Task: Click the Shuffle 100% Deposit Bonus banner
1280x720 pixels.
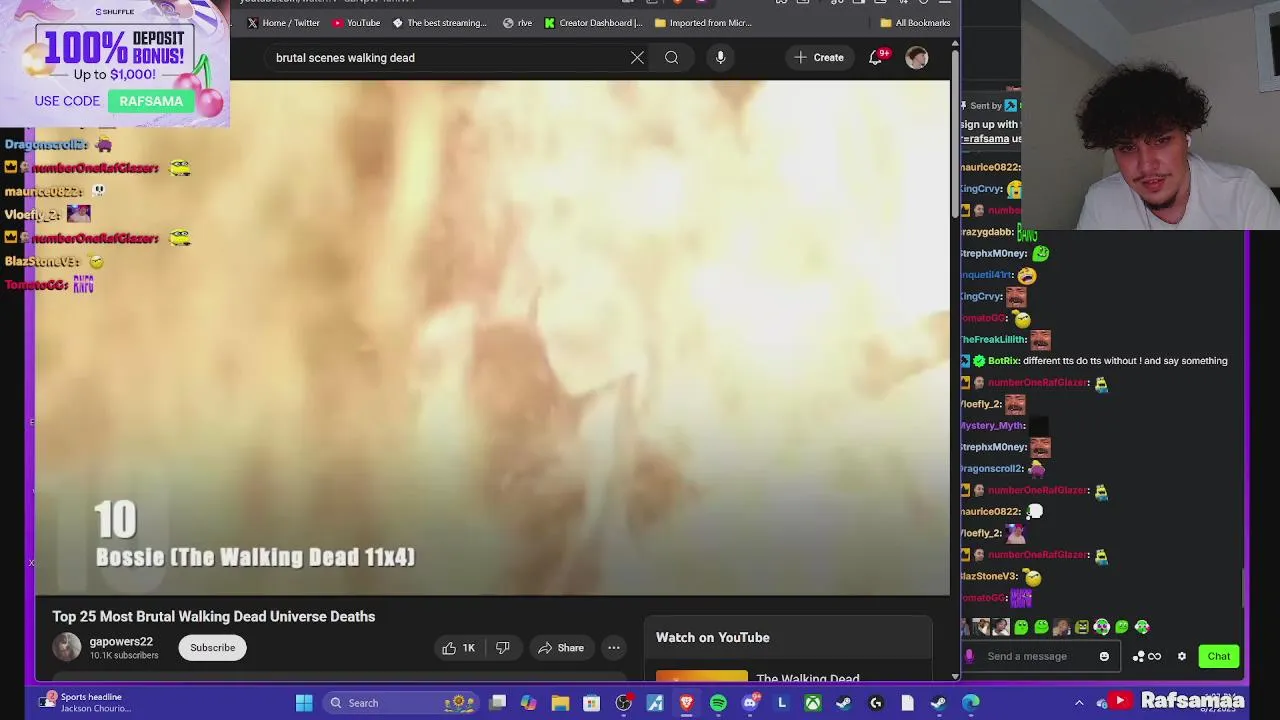Action: pyautogui.click(x=115, y=63)
